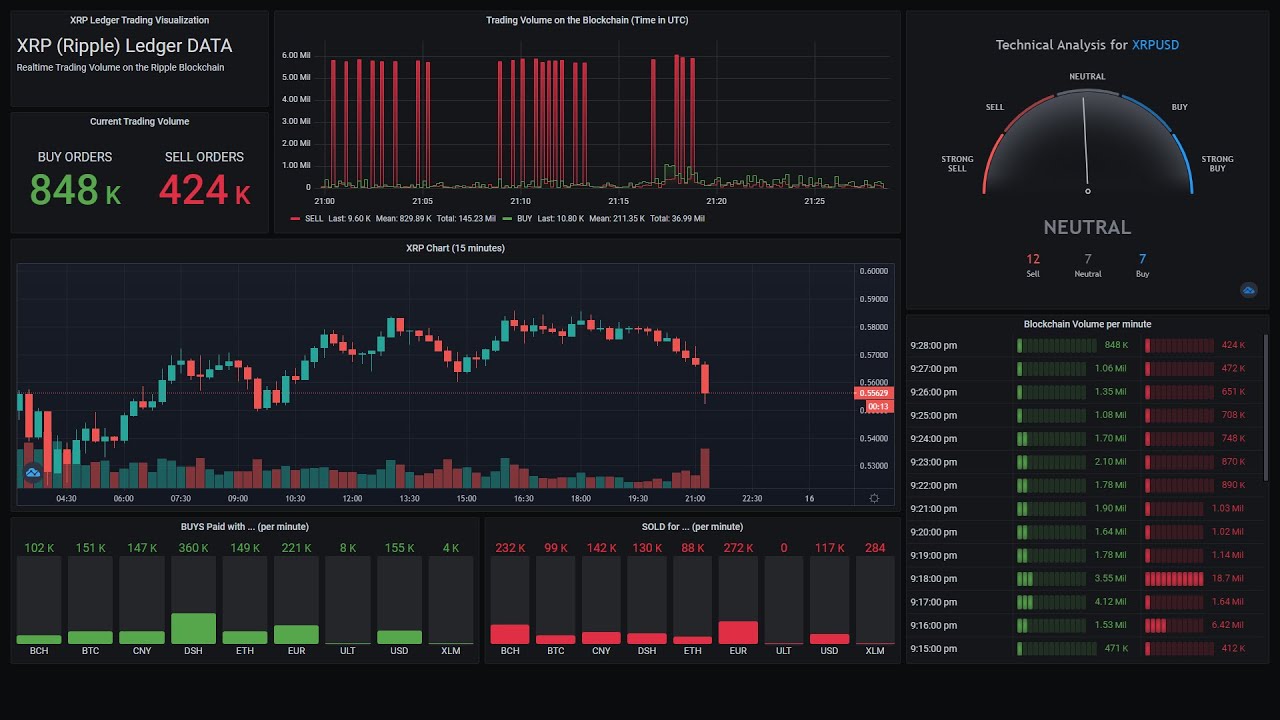The width and height of the screenshot is (1280, 720).
Task: Click the countdown timer 00:13 on price axis
Action: point(879,407)
